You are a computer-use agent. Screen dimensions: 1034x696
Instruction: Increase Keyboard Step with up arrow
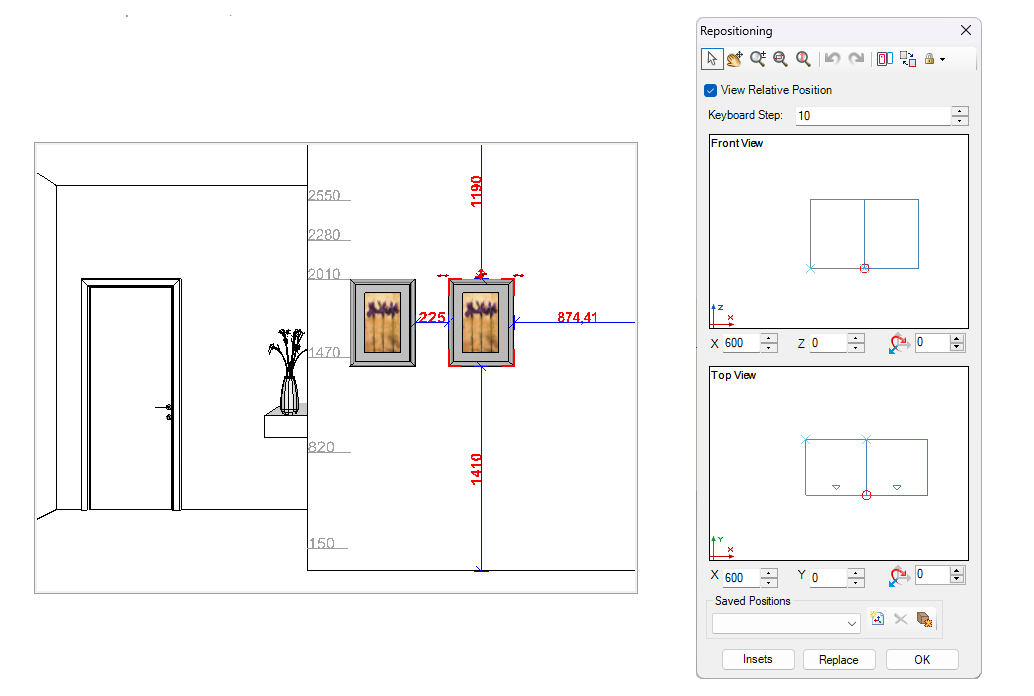click(960, 111)
